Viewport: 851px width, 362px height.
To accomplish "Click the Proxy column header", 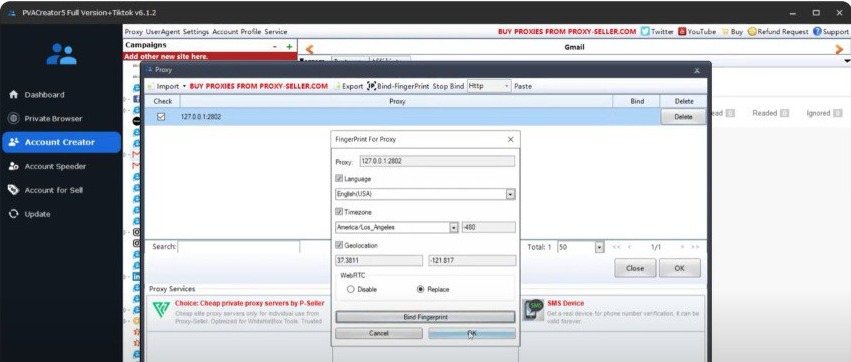I will [x=397, y=101].
